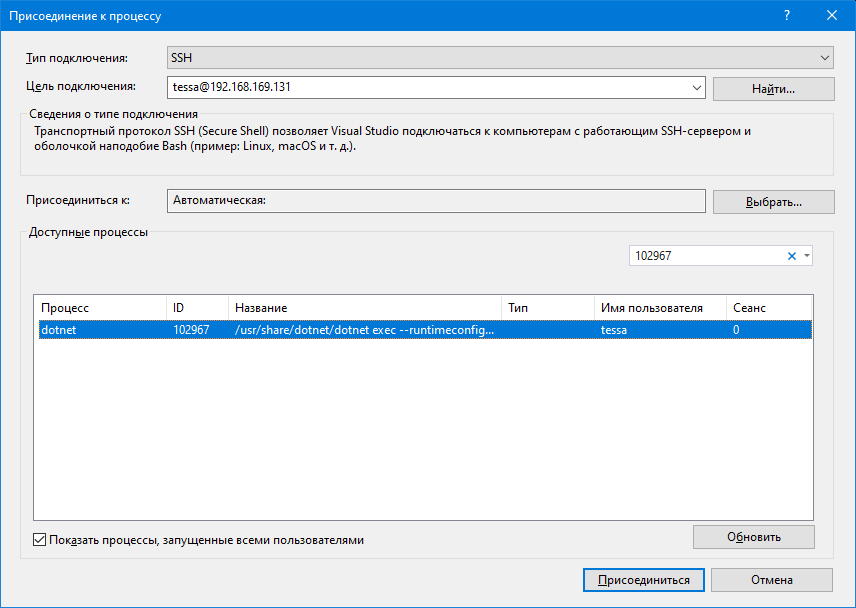856x608 pixels.
Task: Close the attach to process dialog
Action: click(832, 16)
